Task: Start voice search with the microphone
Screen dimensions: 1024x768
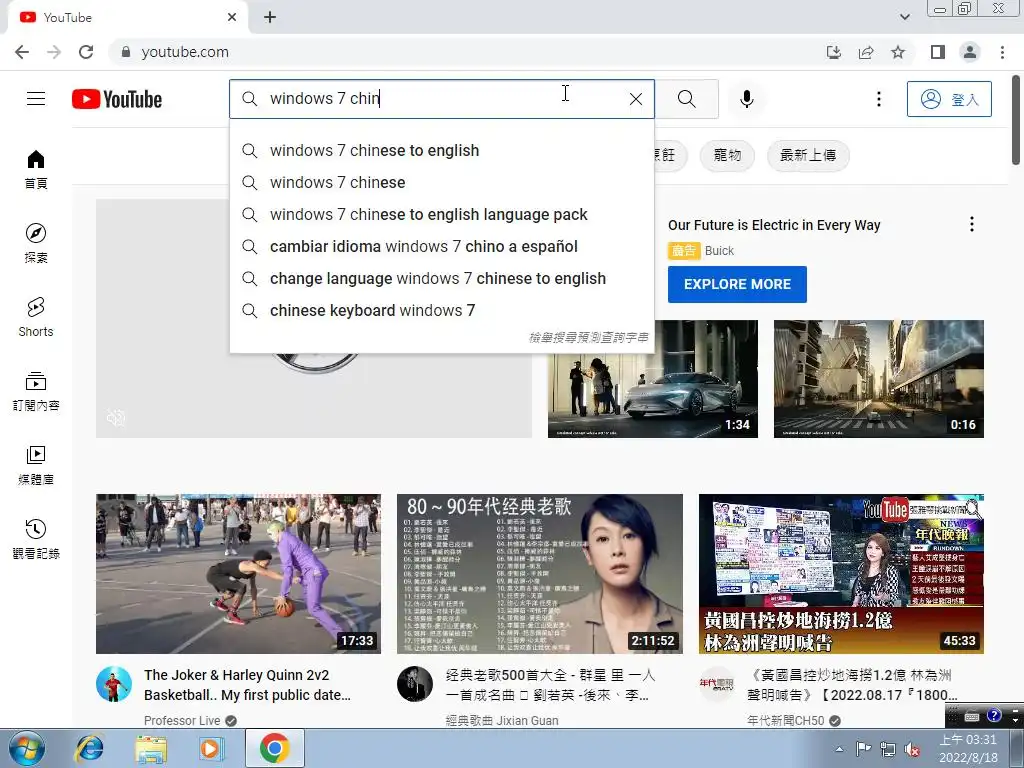Action: click(x=746, y=99)
